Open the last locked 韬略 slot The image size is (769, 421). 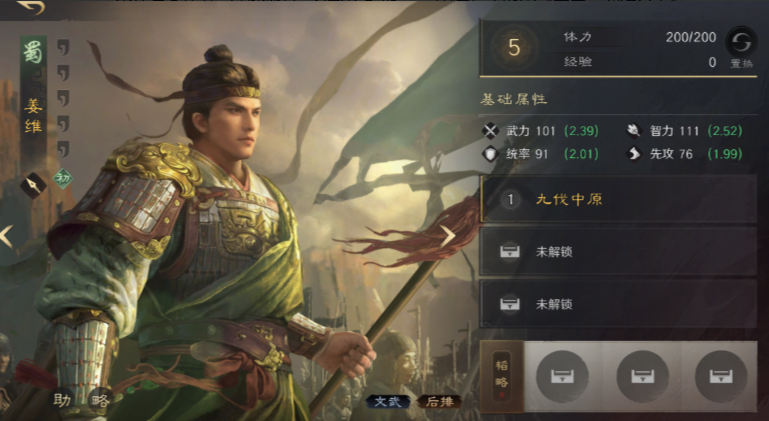[x=721, y=376]
